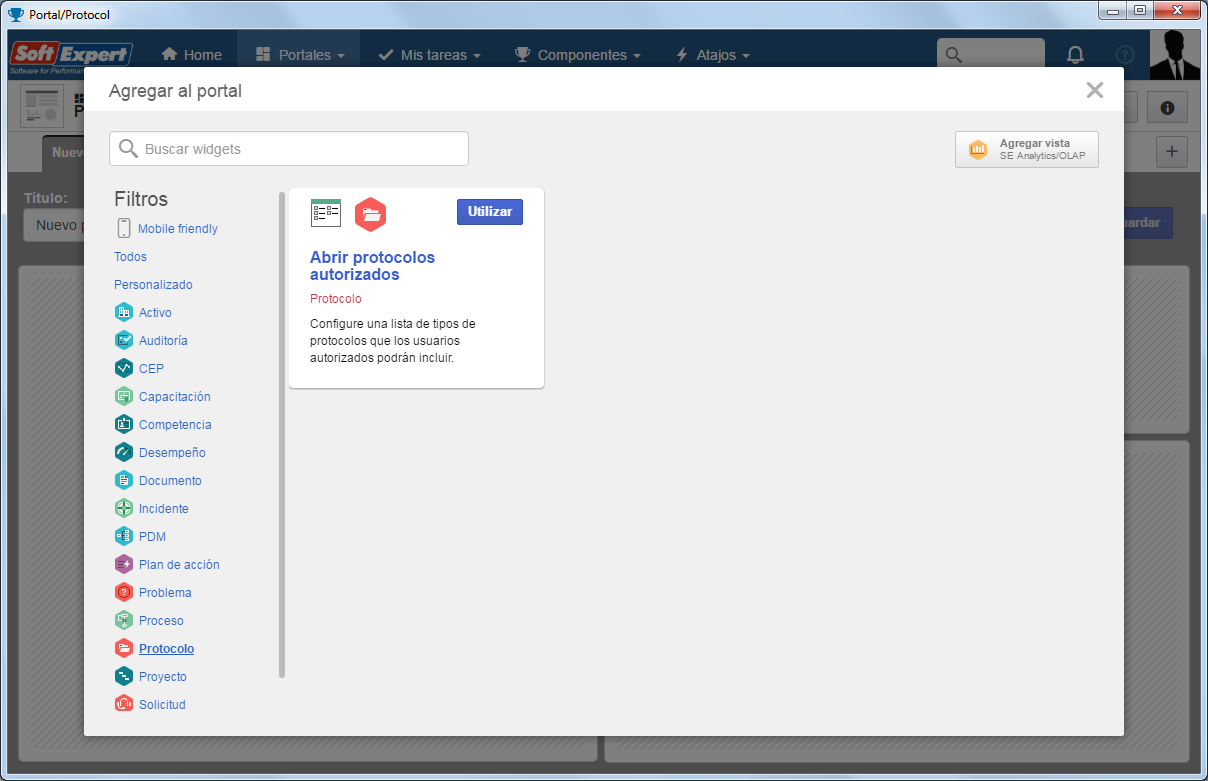Click the Problema filter hexagon icon
Viewport: 1208px width, 781px height.
124,592
